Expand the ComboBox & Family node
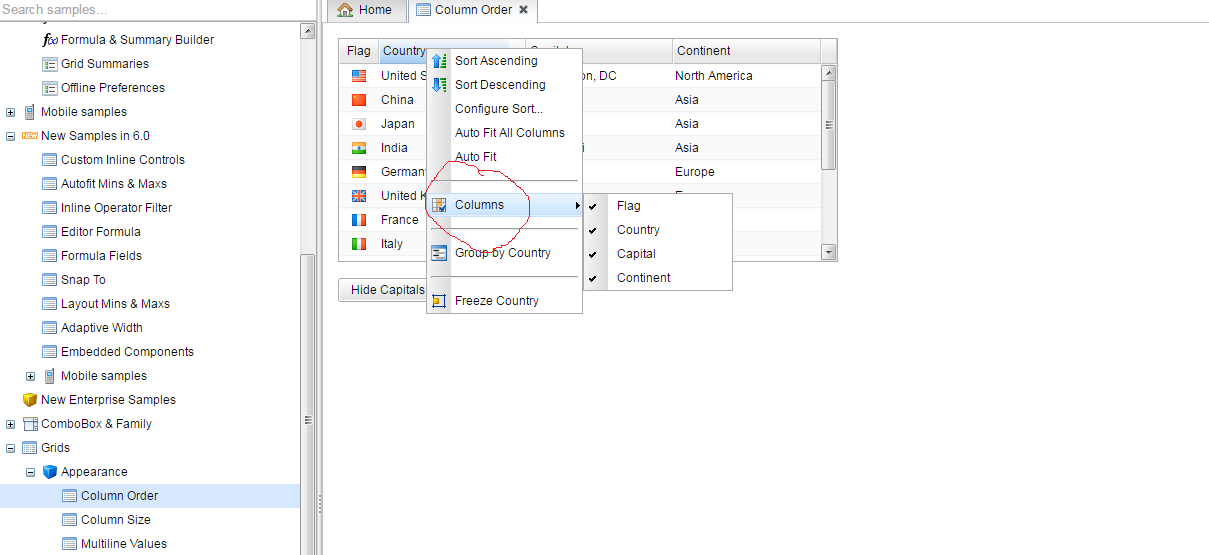1209x555 pixels. (11, 424)
